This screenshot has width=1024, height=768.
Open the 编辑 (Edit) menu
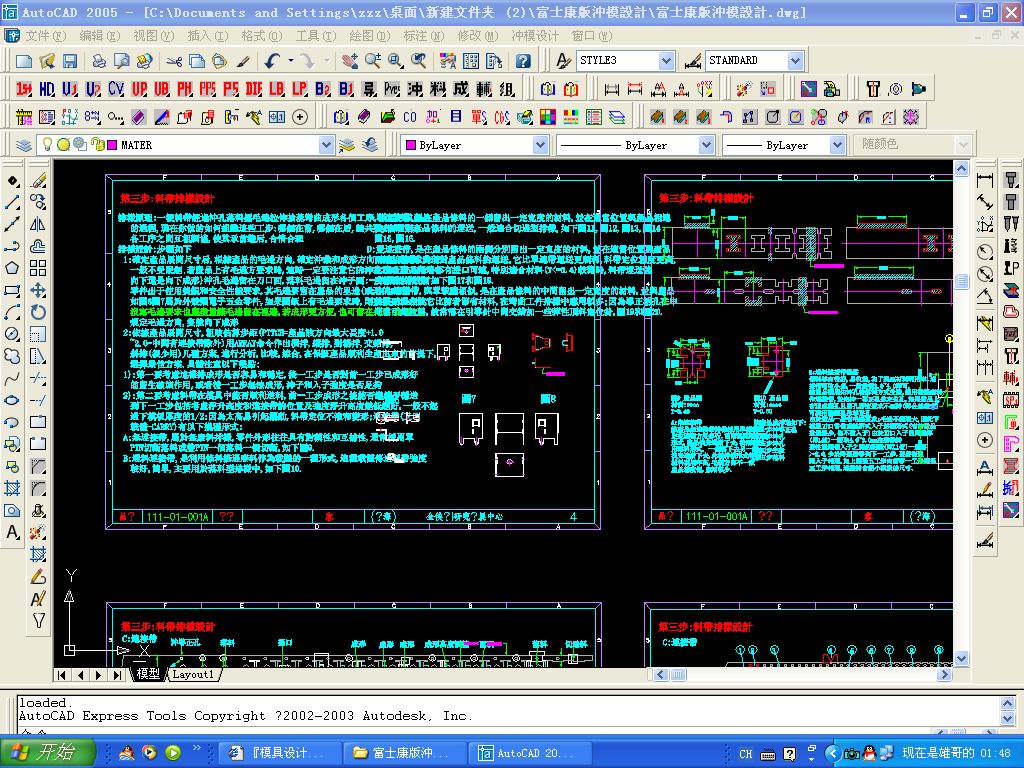[99, 36]
